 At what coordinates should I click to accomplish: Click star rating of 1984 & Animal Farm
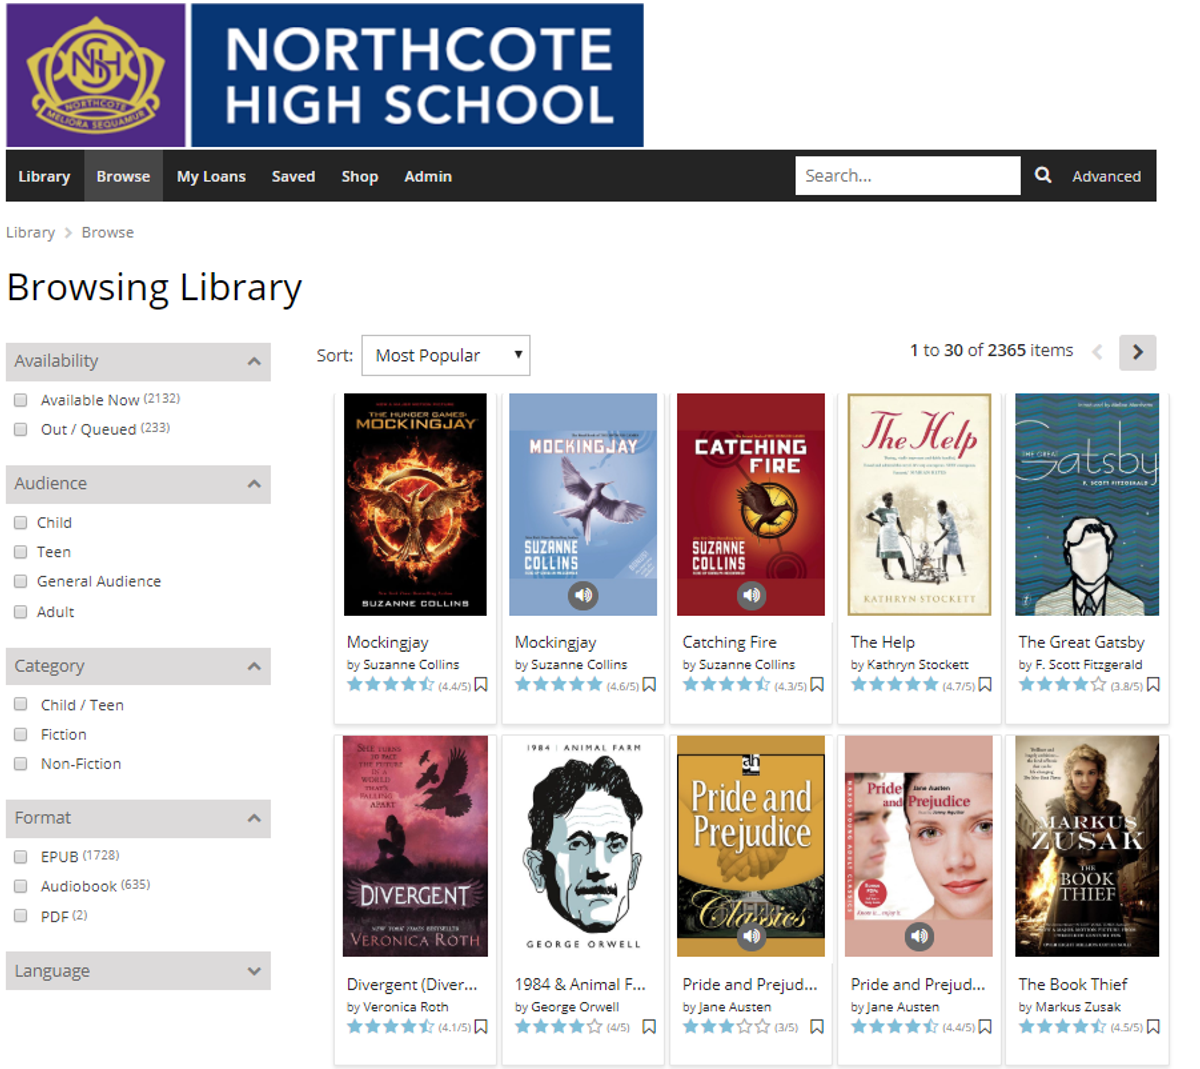559,1027
